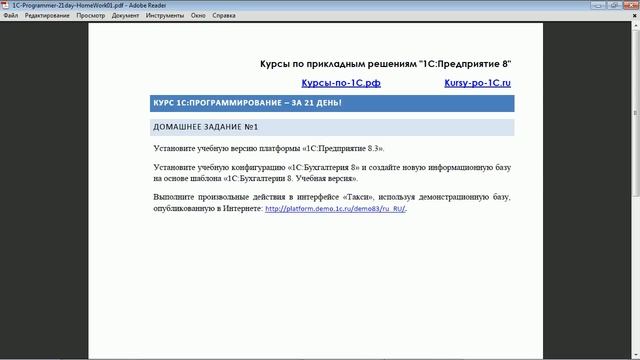Open the Редактирование menu
This screenshot has width=640, height=360.
(47, 16)
